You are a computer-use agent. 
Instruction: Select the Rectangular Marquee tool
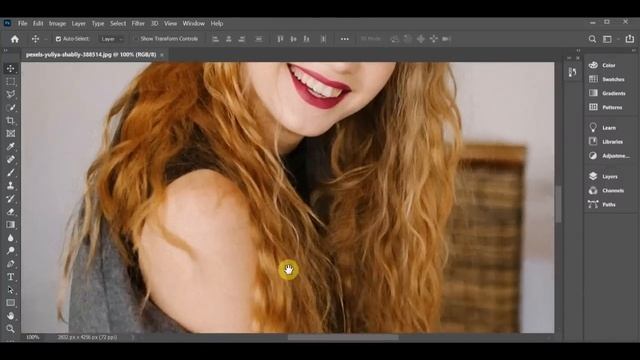(11, 81)
